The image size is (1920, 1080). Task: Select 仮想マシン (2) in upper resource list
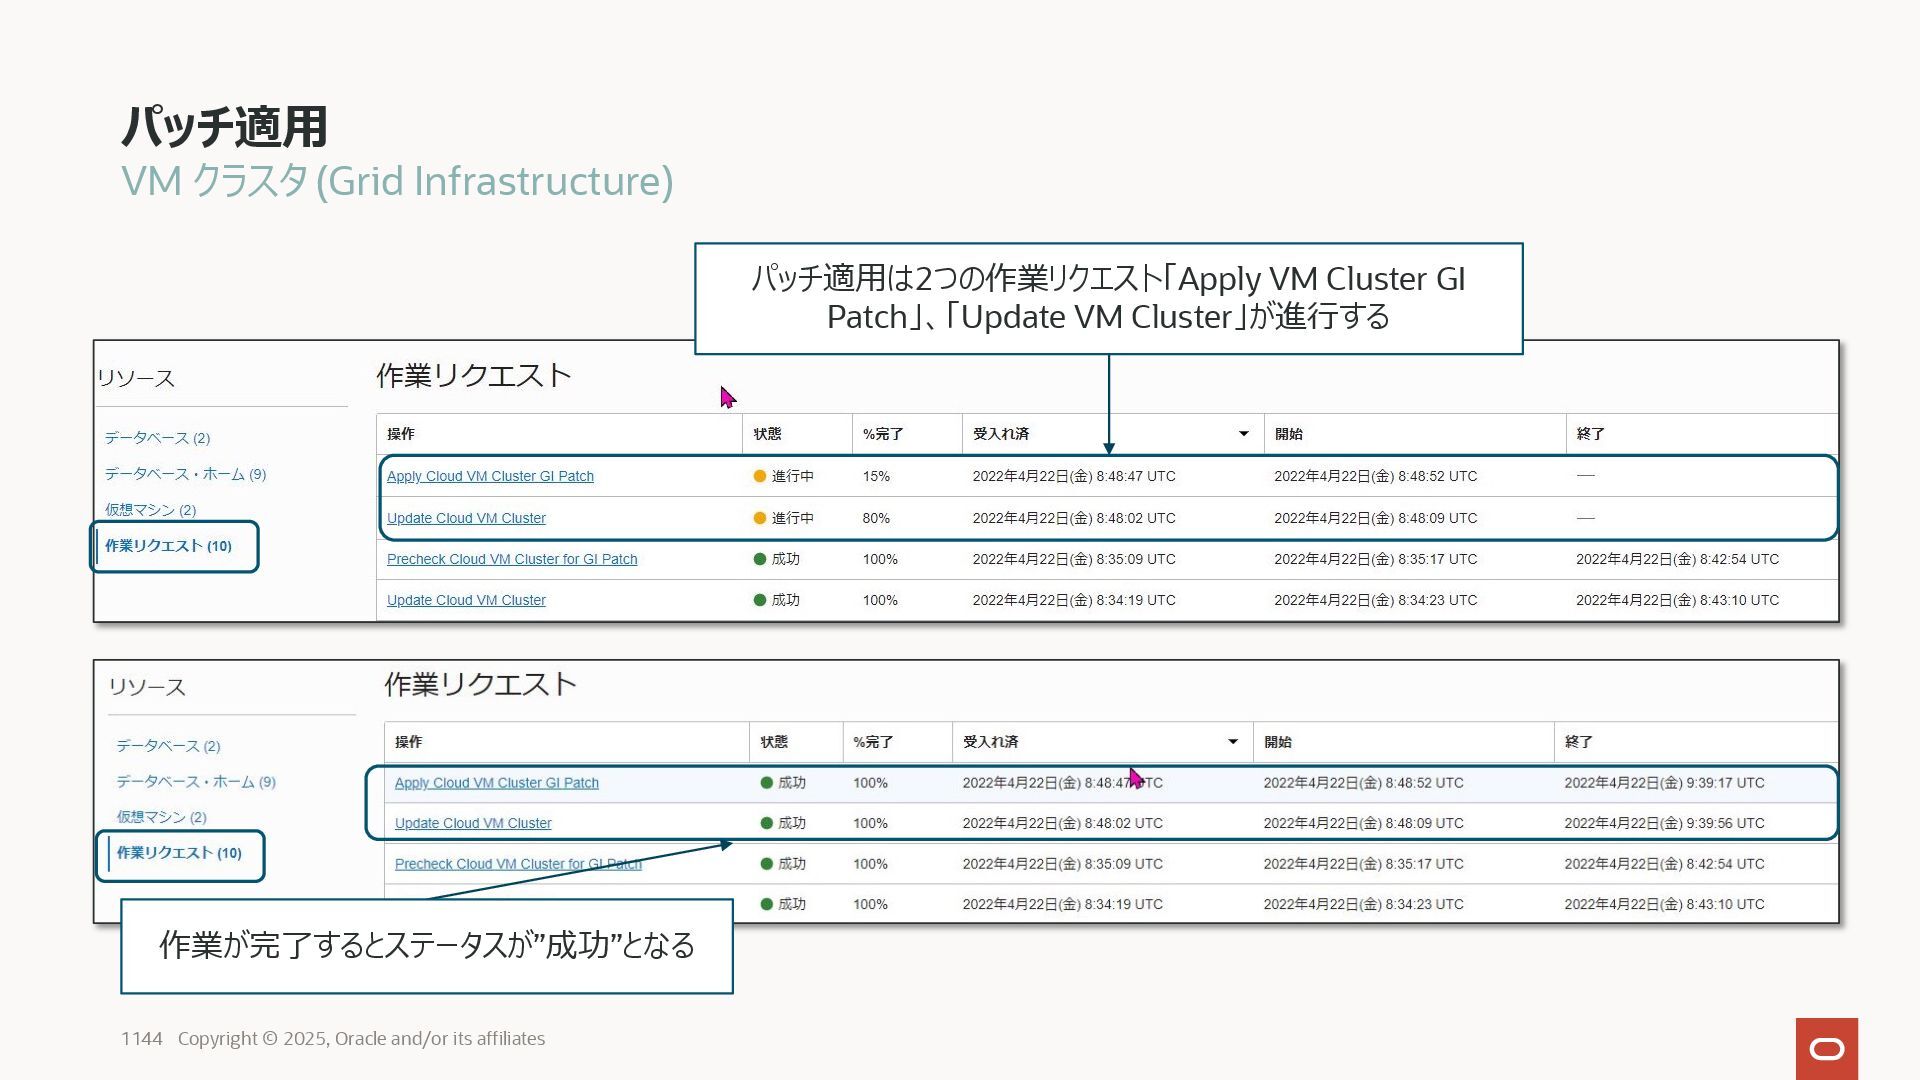(x=150, y=510)
